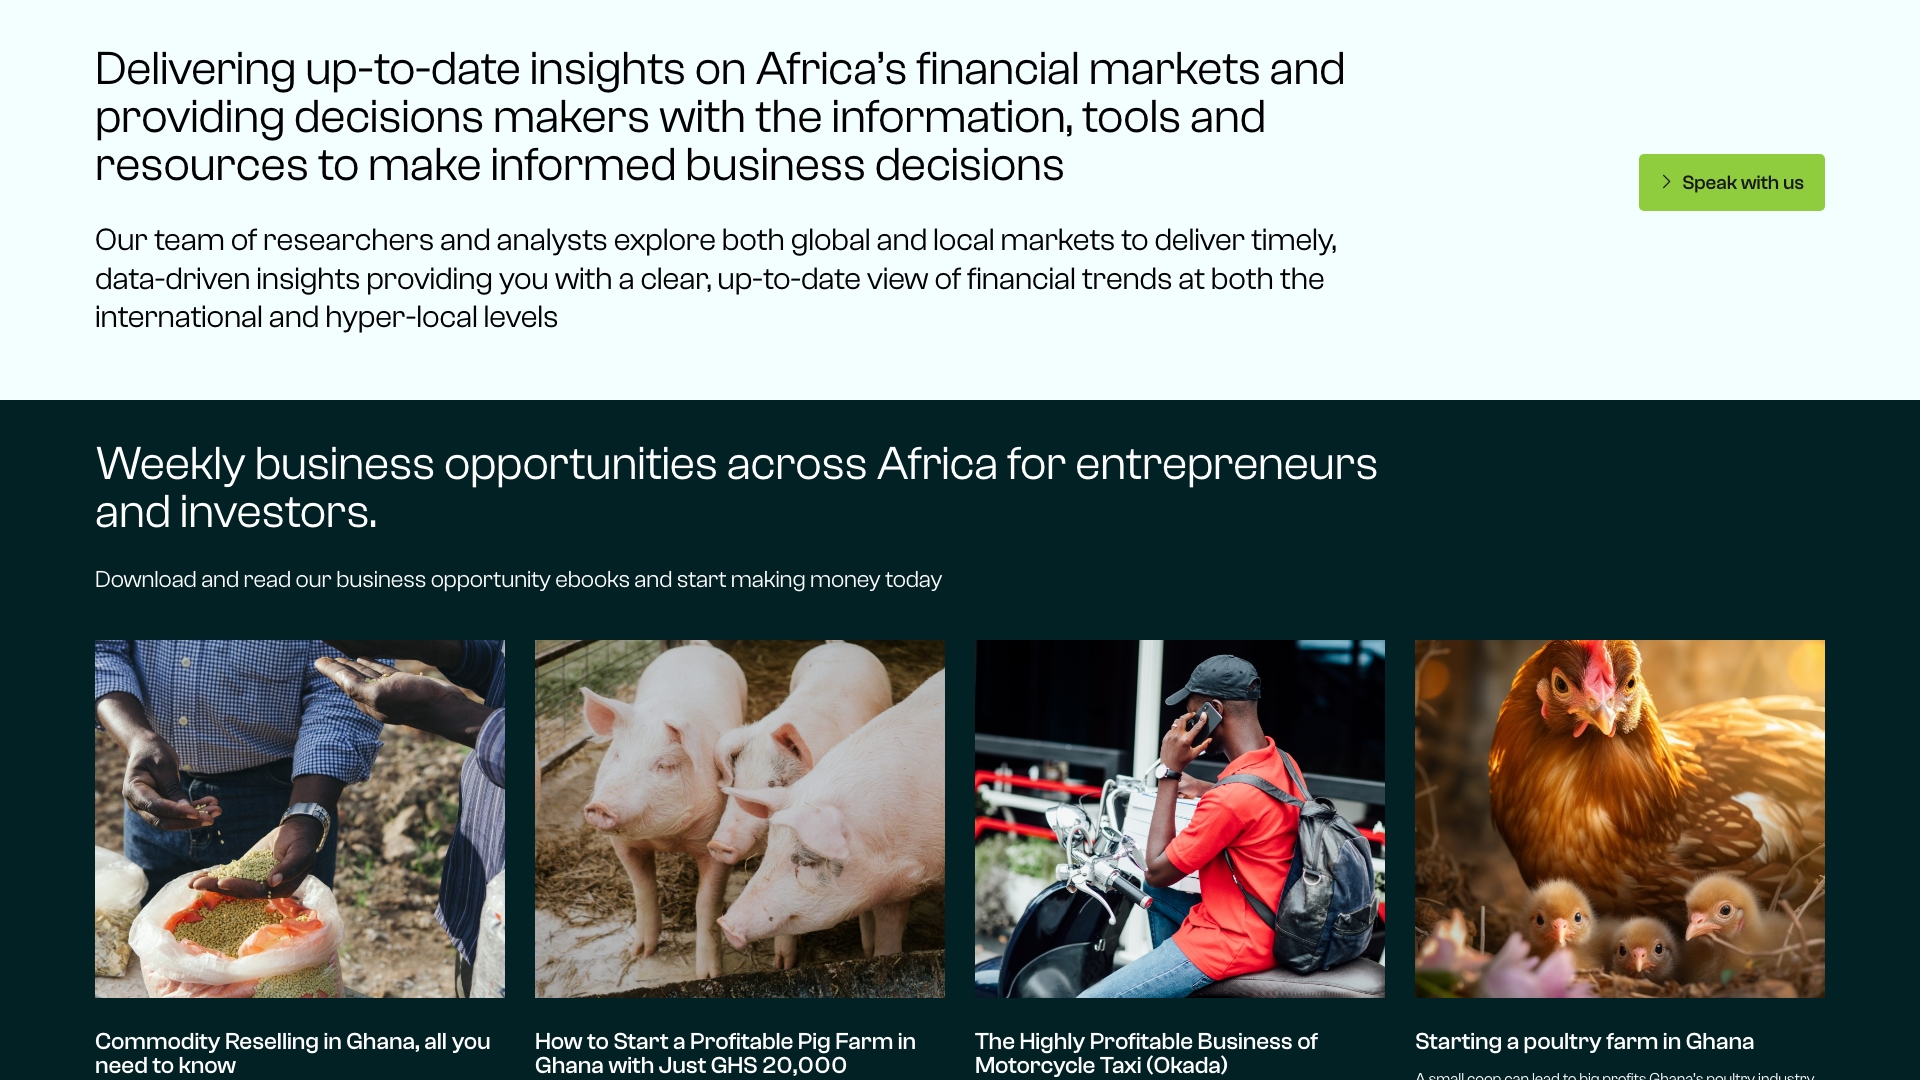
Task: Click the 'Weekly business opportunities' heading
Action: click(x=735, y=487)
